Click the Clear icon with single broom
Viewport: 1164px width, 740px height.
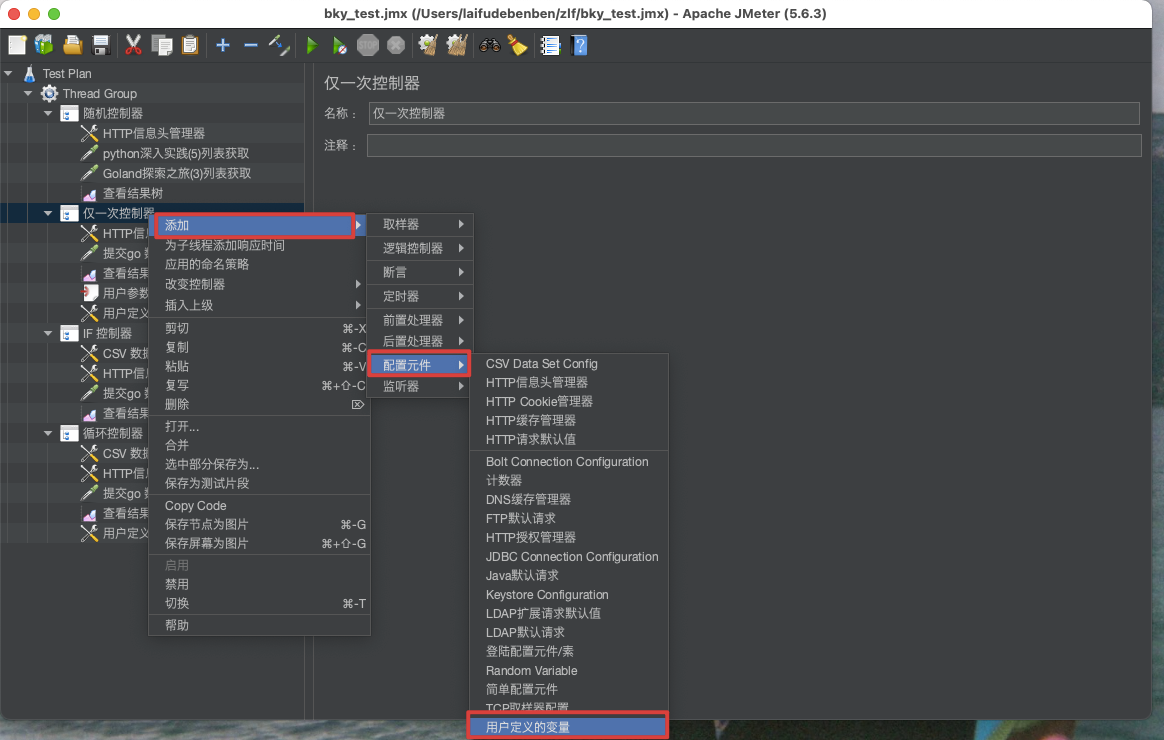tap(428, 45)
